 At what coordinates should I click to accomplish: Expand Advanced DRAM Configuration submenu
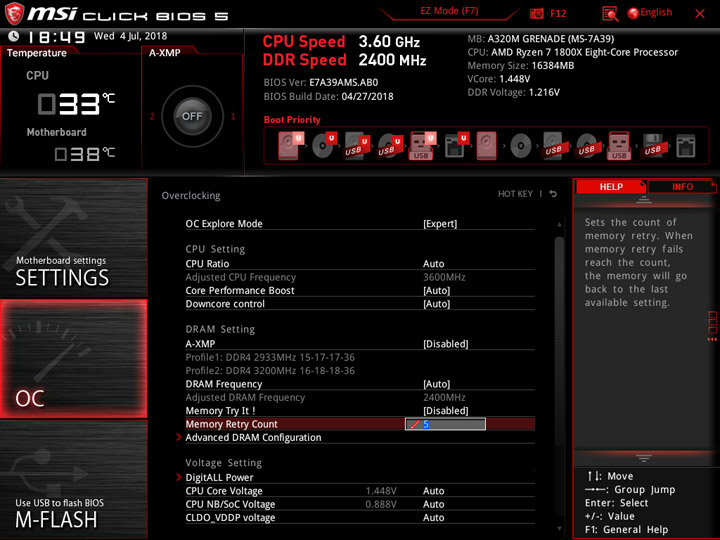253,437
